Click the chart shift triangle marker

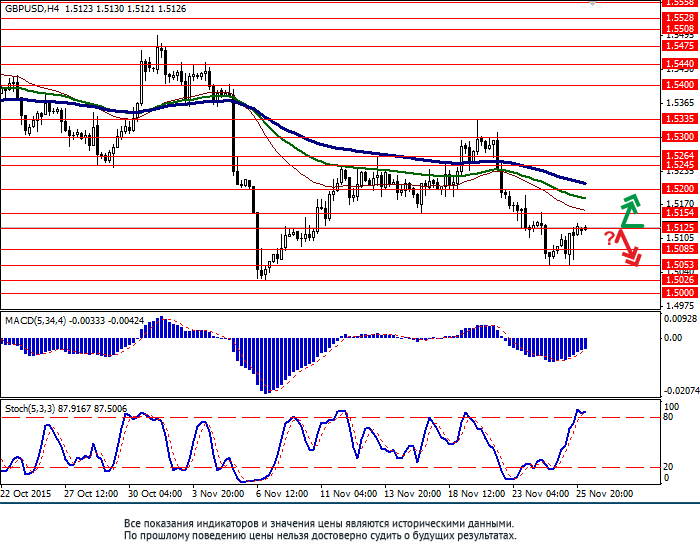592,3
